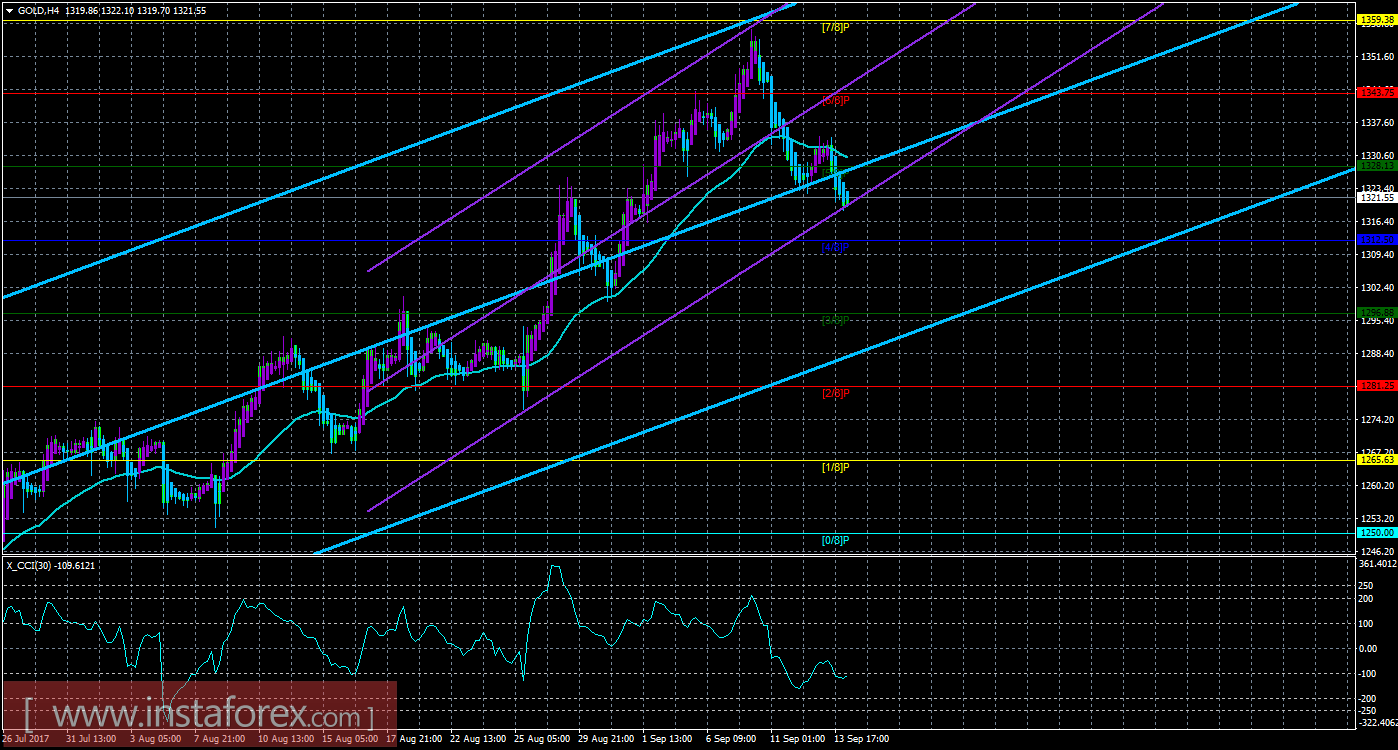
Task: Click the 1351.60 price axis value
Action: (1377, 57)
